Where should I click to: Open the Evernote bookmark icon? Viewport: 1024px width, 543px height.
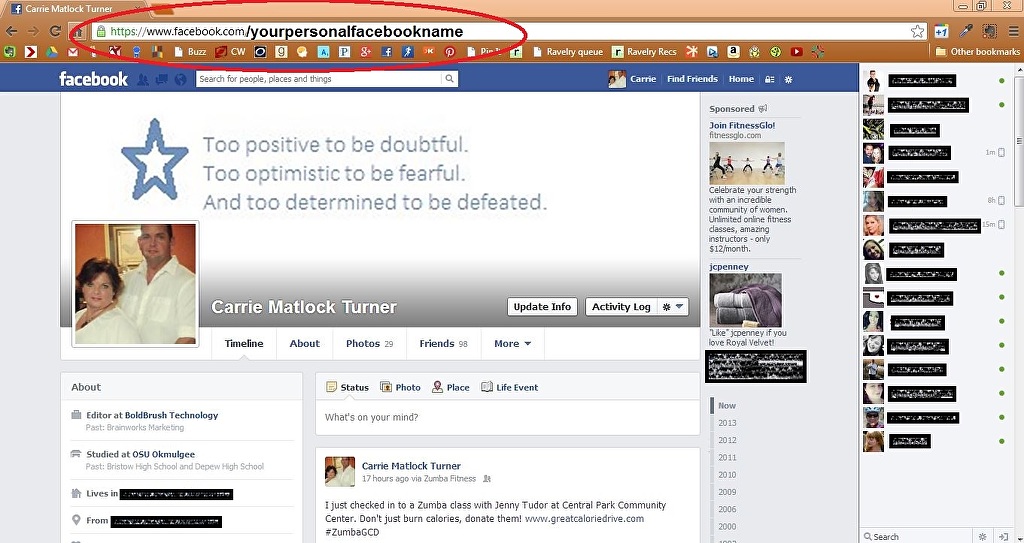(x=10, y=52)
